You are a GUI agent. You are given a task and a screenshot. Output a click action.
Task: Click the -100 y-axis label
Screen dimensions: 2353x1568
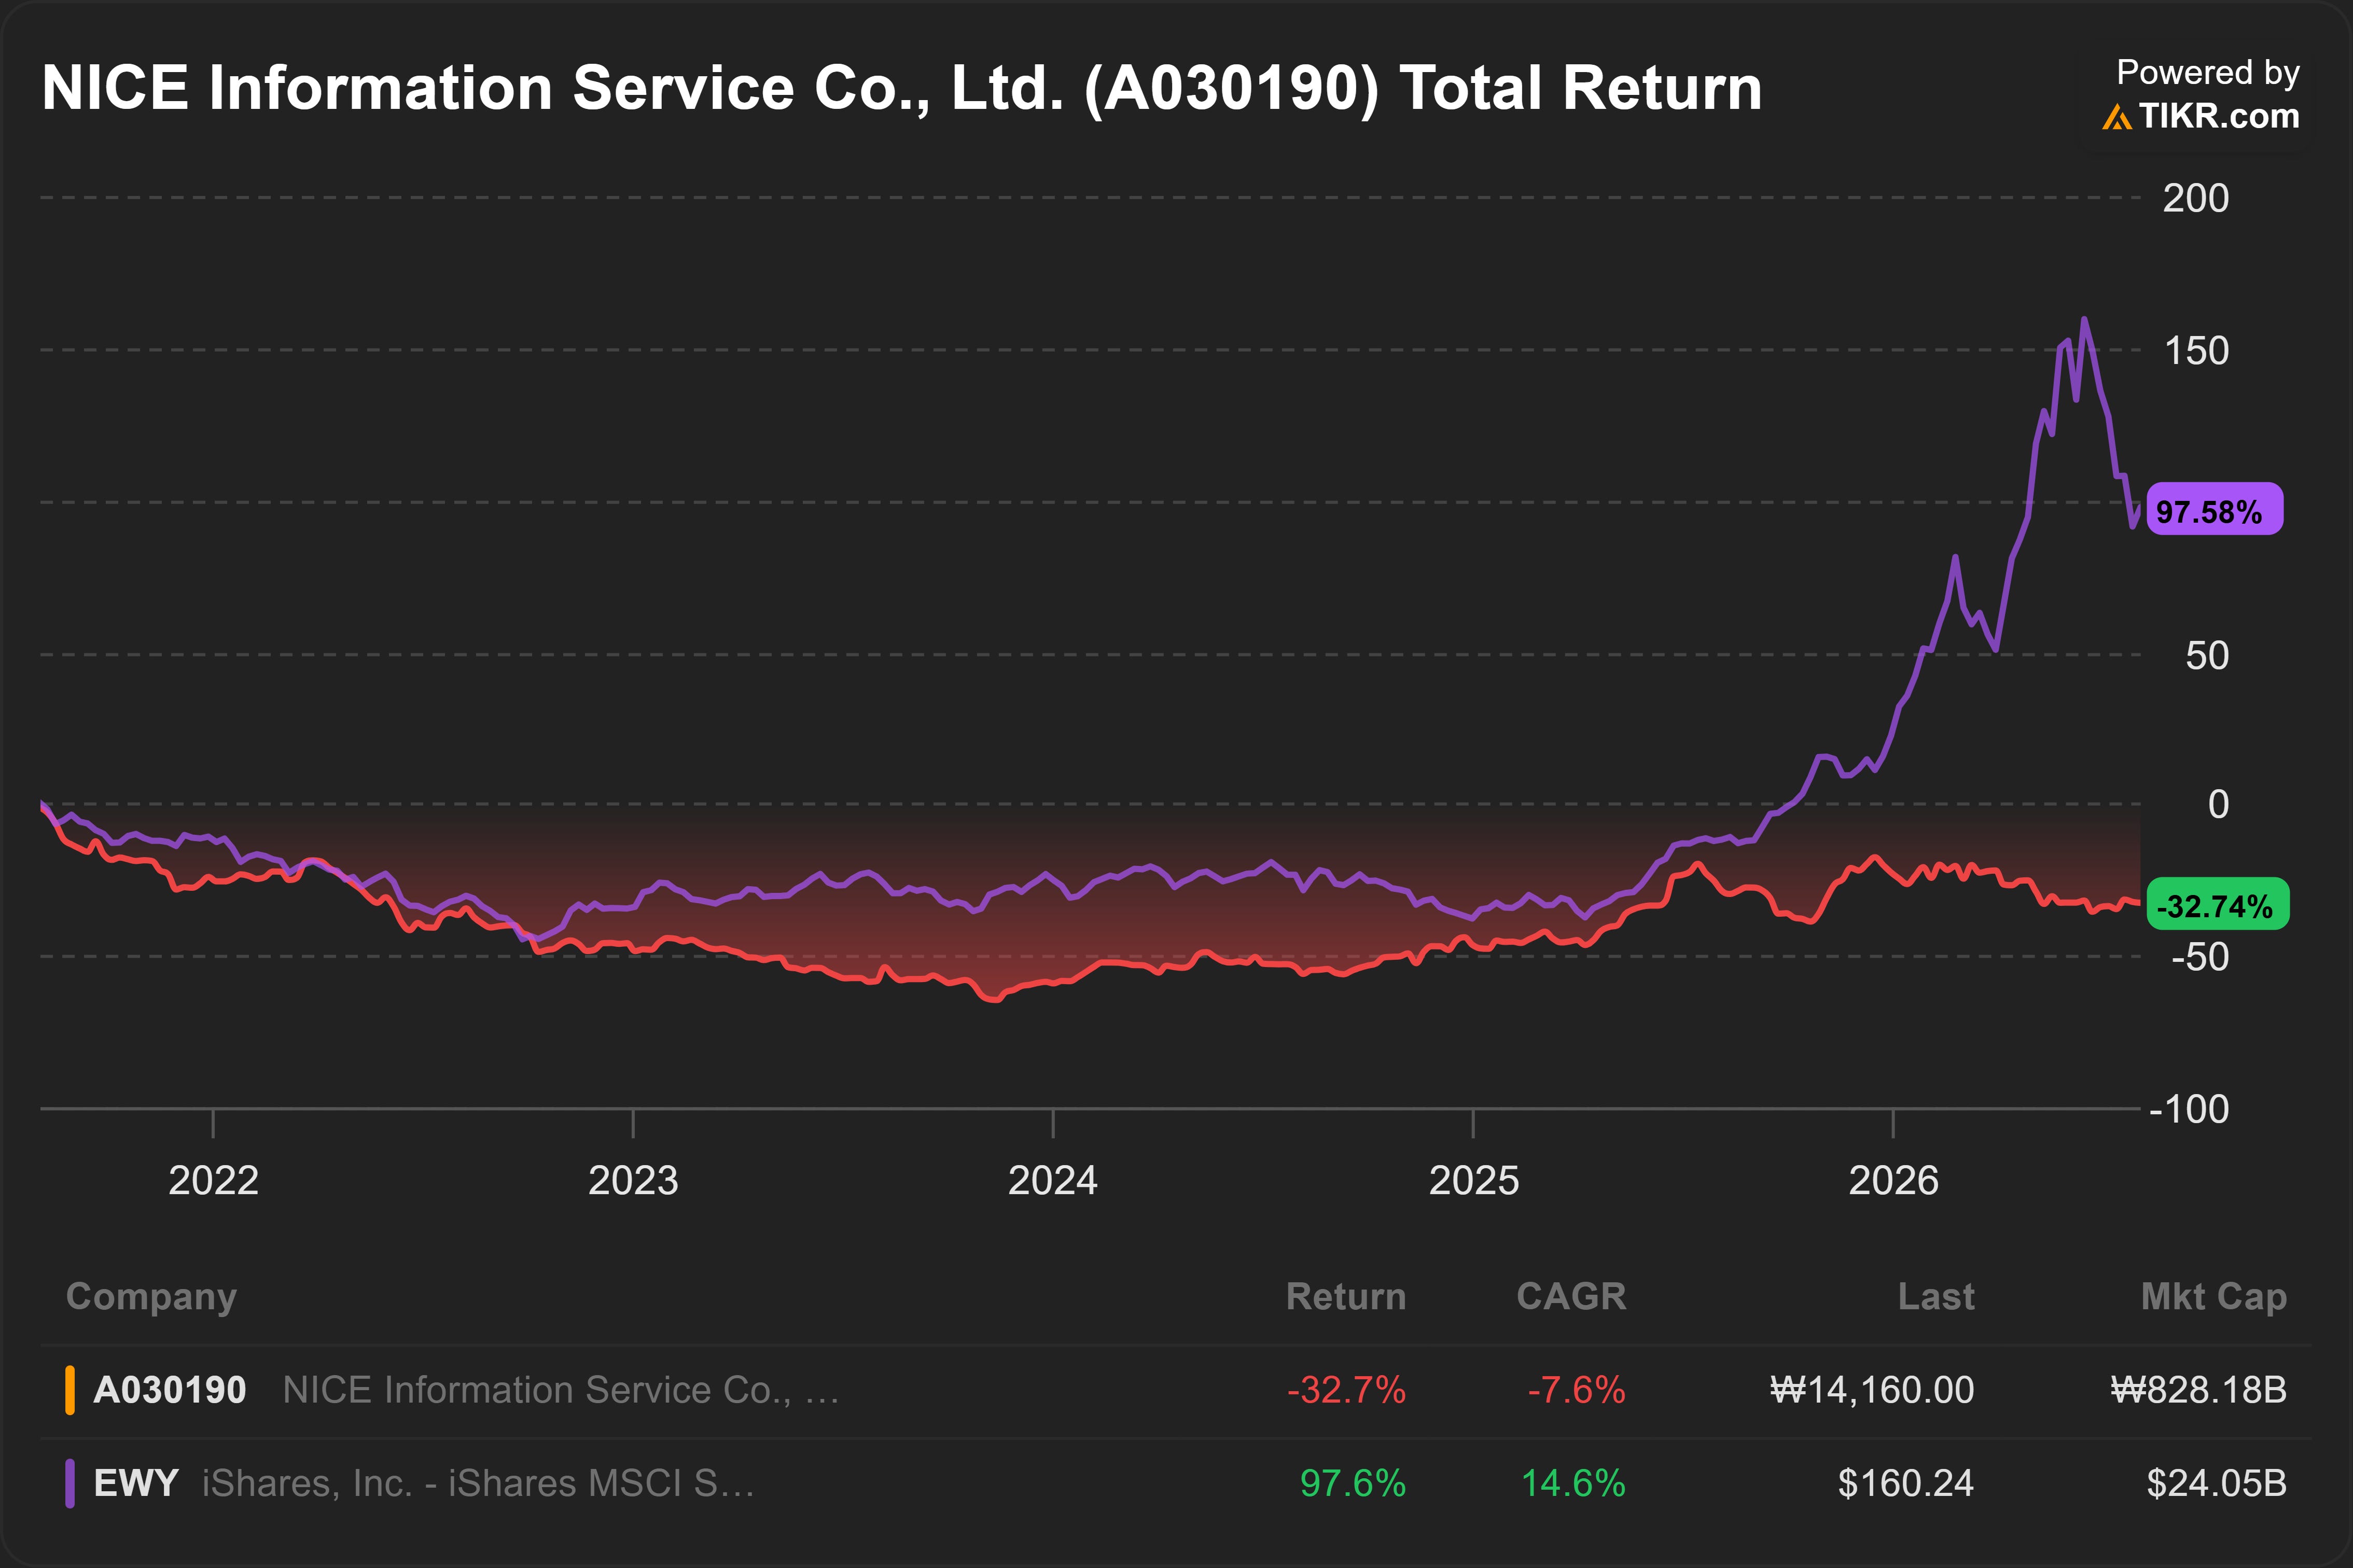[x=2189, y=1110]
